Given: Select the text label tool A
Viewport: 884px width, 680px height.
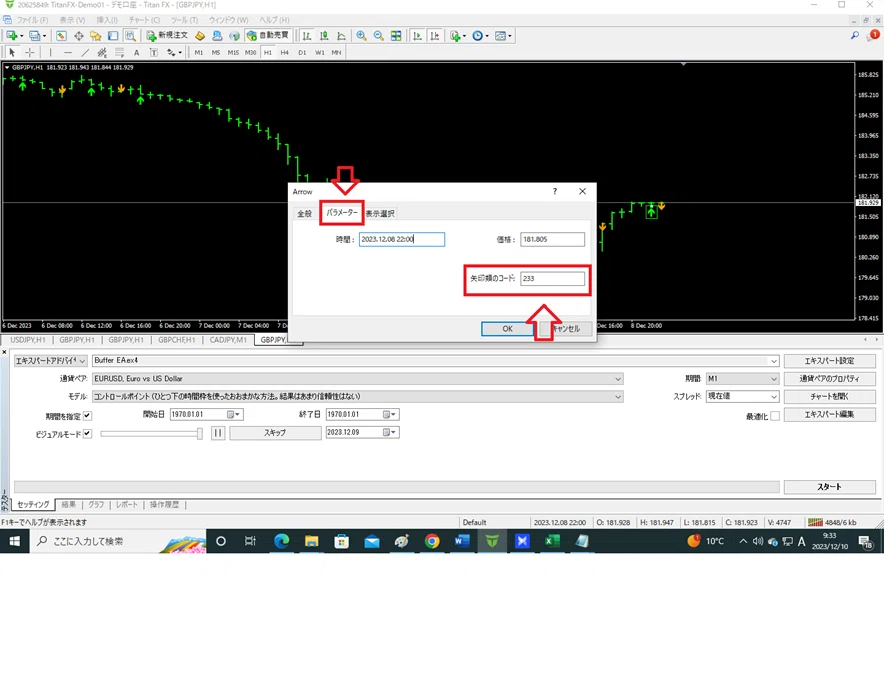Looking at the screenshot, I should coord(136,52).
